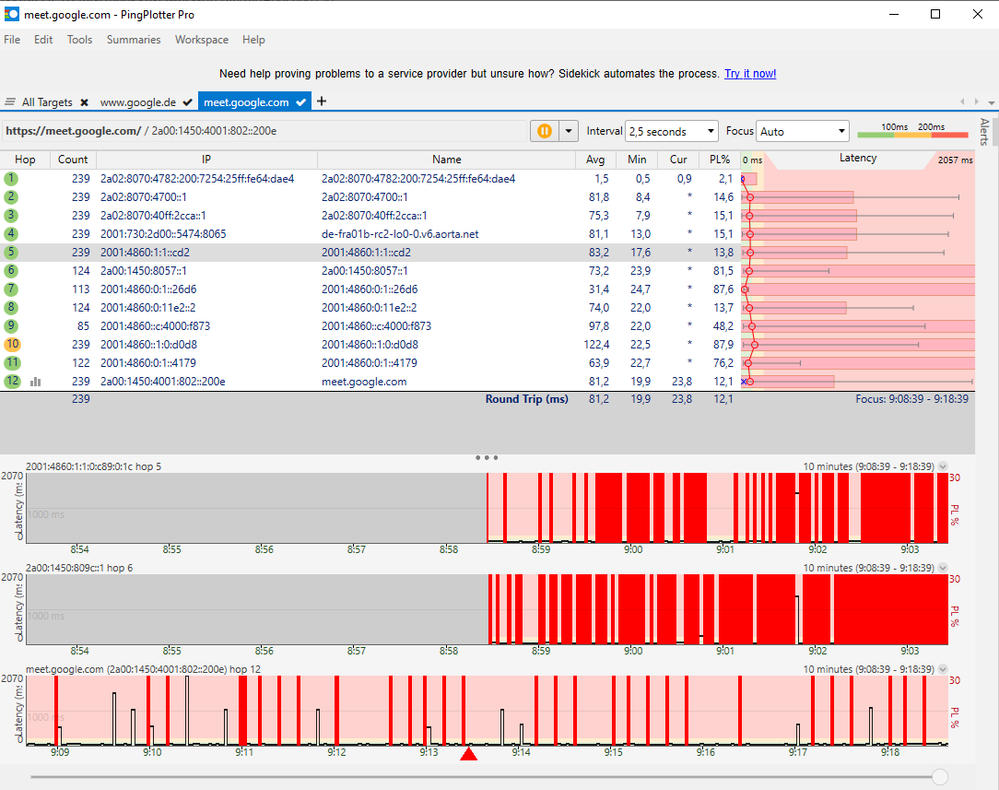Open the Interval combo box showing 2,5 seconds
The width and height of the screenshot is (999, 790).
672,131
